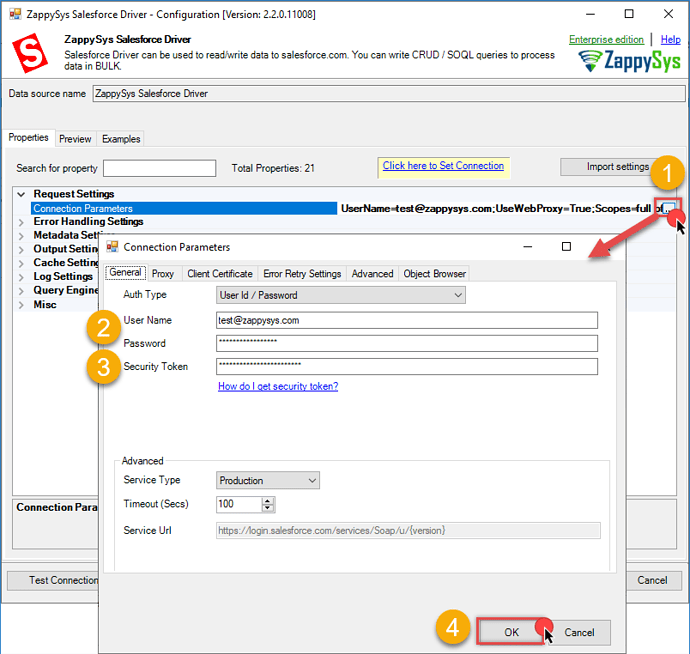
Task: Click the Log Settings row label
Action: pos(63,276)
